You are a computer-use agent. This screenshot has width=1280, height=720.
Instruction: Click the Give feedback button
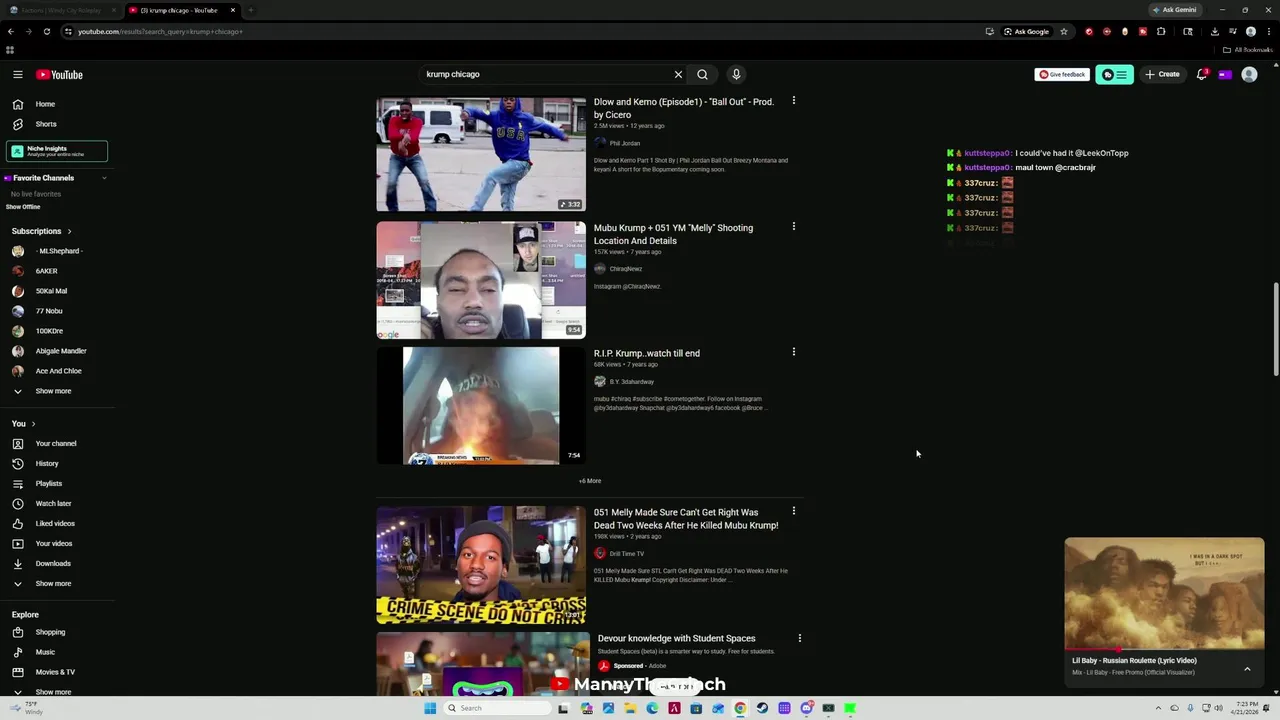(1062, 74)
